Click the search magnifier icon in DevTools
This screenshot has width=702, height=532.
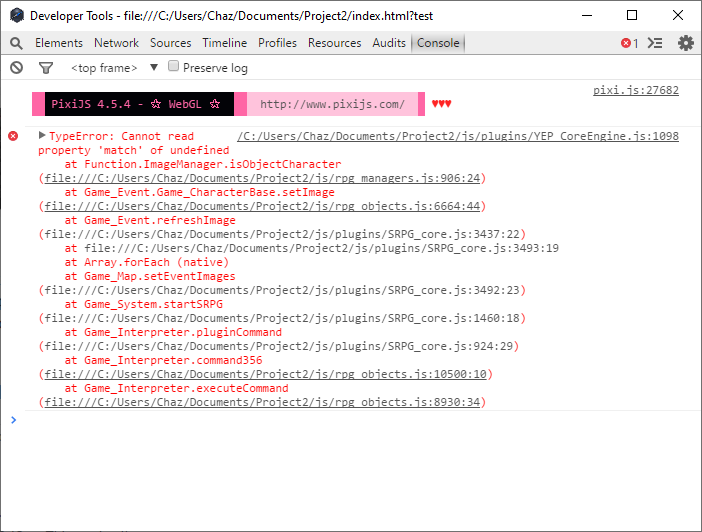click(16, 43)
